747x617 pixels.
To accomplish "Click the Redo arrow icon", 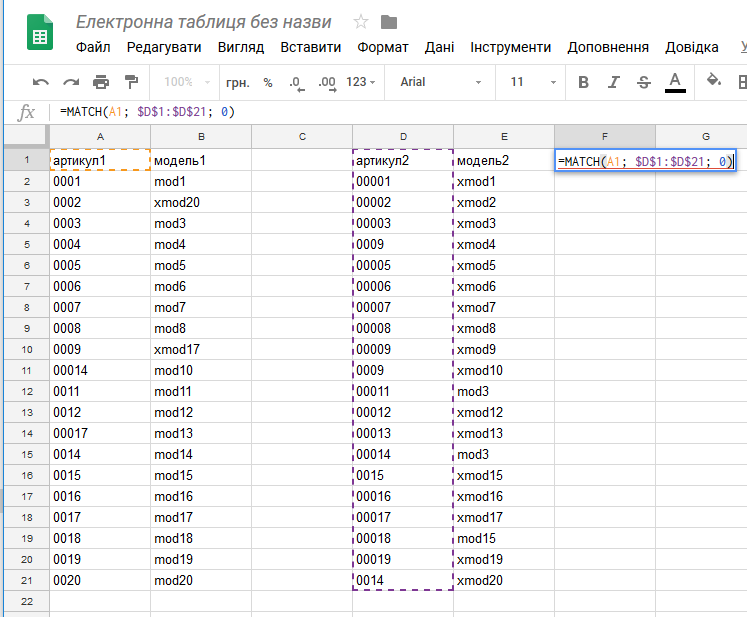I will pyautogui.click(x=71, y=82).
